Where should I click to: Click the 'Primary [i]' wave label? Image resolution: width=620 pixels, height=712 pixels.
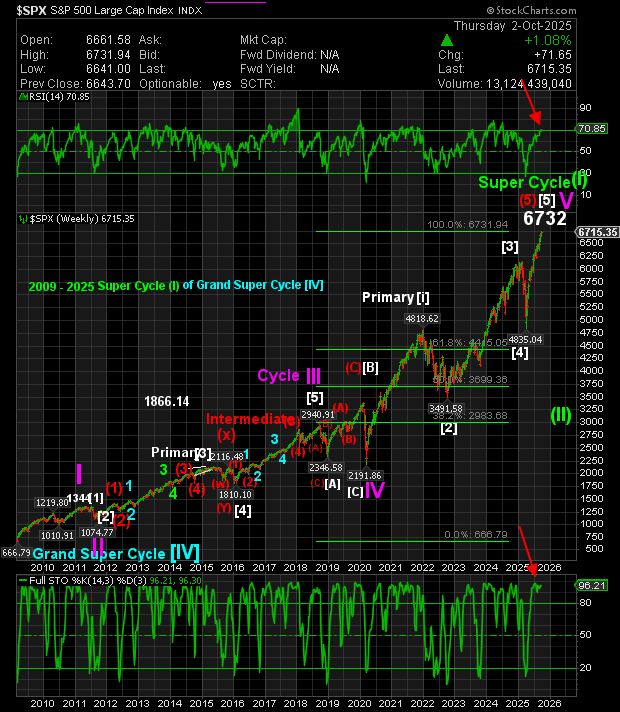pyautogui.click(x=396, y=297)
